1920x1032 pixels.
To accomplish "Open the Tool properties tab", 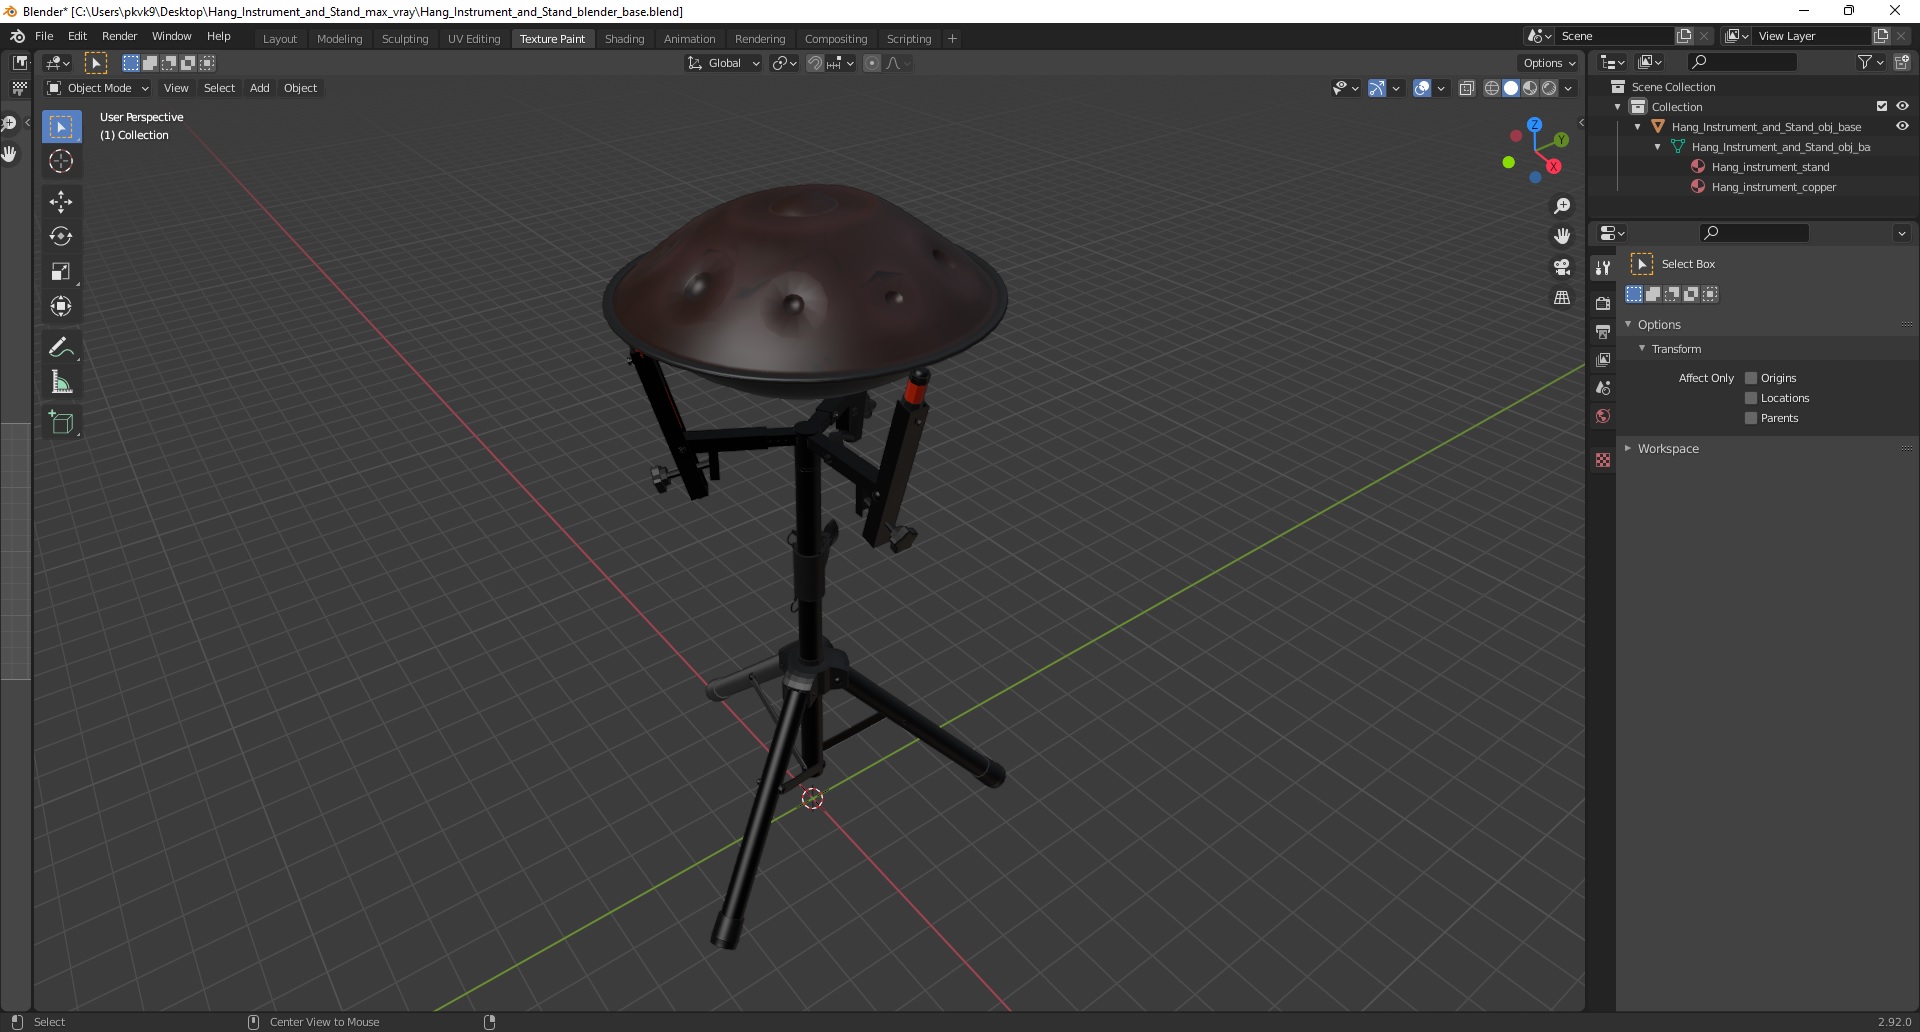I will [1603, 268].
